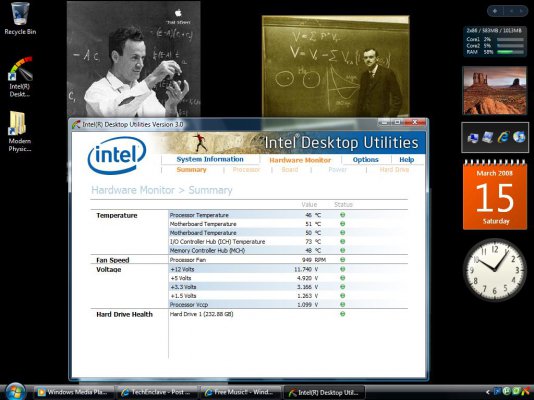
Task: Click the desert slideshow gadget picture
Action: click(494, 91)
